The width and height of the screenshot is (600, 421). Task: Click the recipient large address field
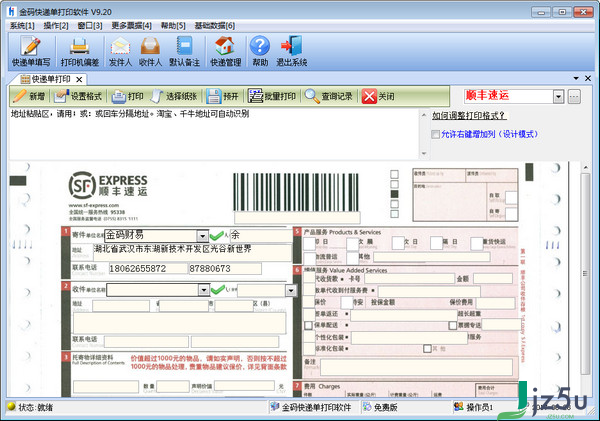pos(179,323)
